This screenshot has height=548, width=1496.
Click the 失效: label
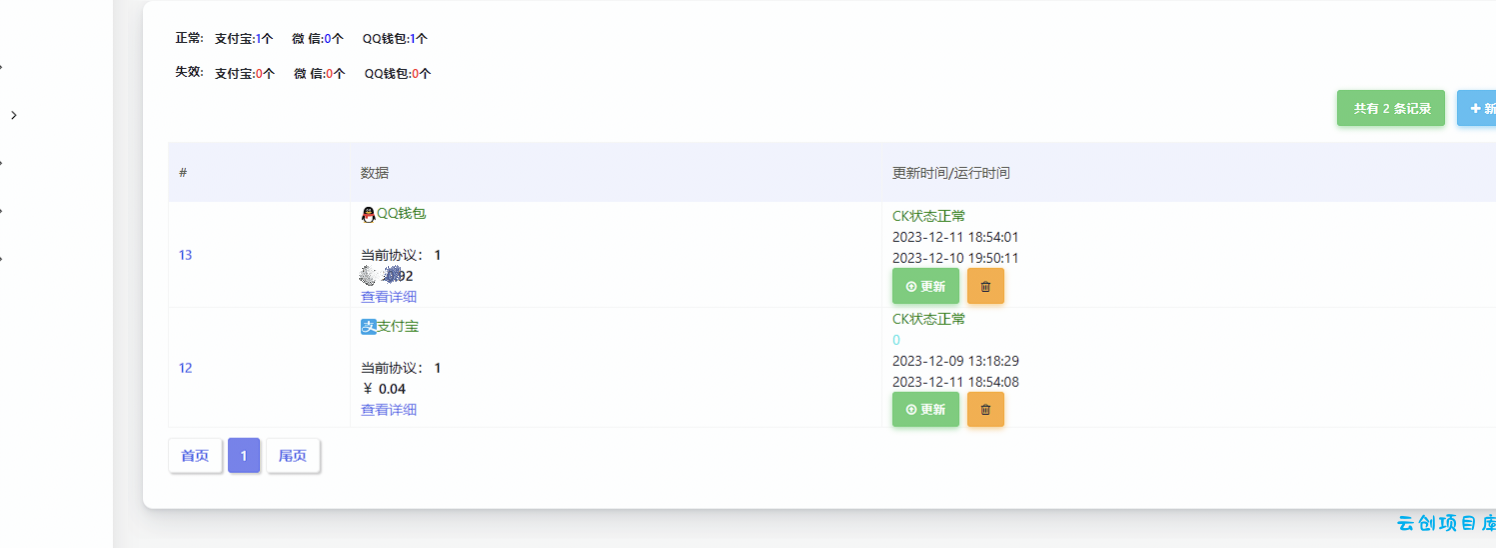tap(189, 72)
